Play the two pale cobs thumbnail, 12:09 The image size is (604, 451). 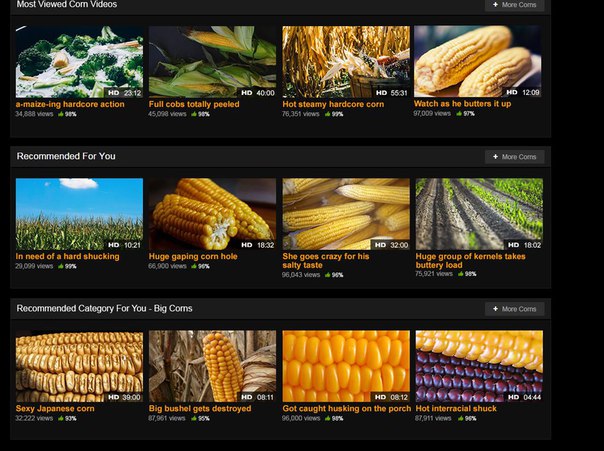(x=478, y=61)
